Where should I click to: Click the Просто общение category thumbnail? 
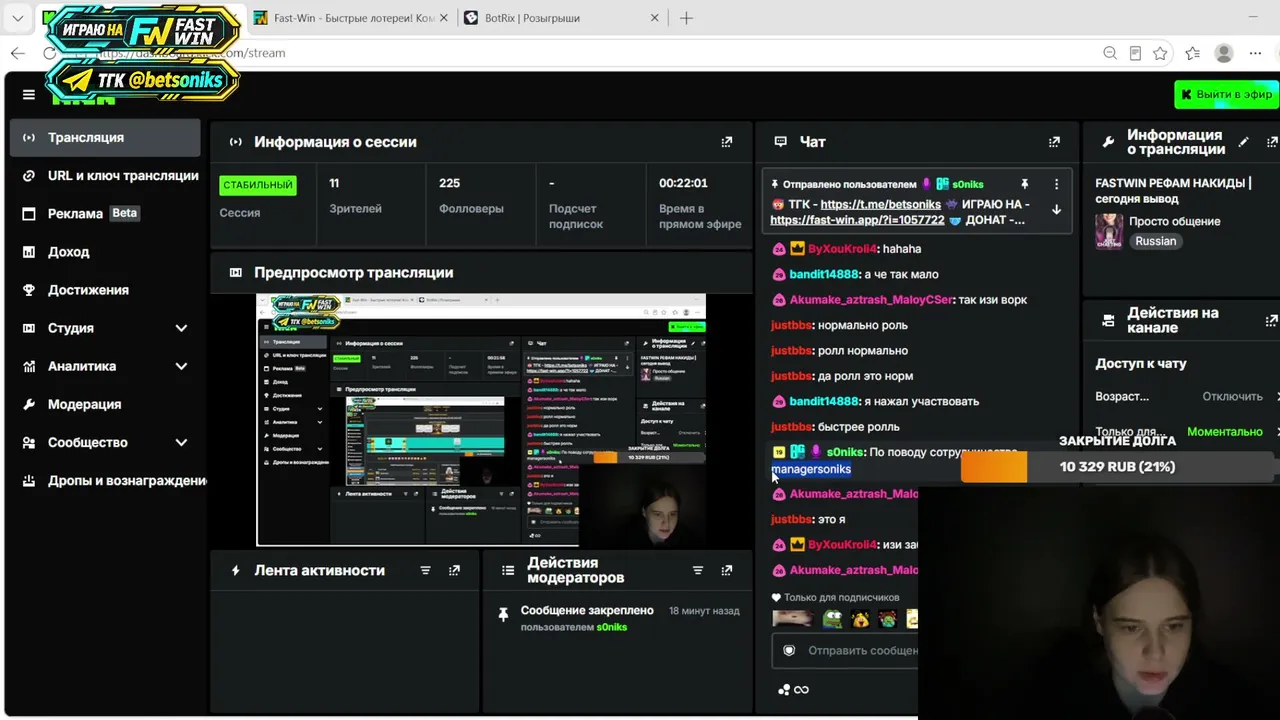[1109, 231]
